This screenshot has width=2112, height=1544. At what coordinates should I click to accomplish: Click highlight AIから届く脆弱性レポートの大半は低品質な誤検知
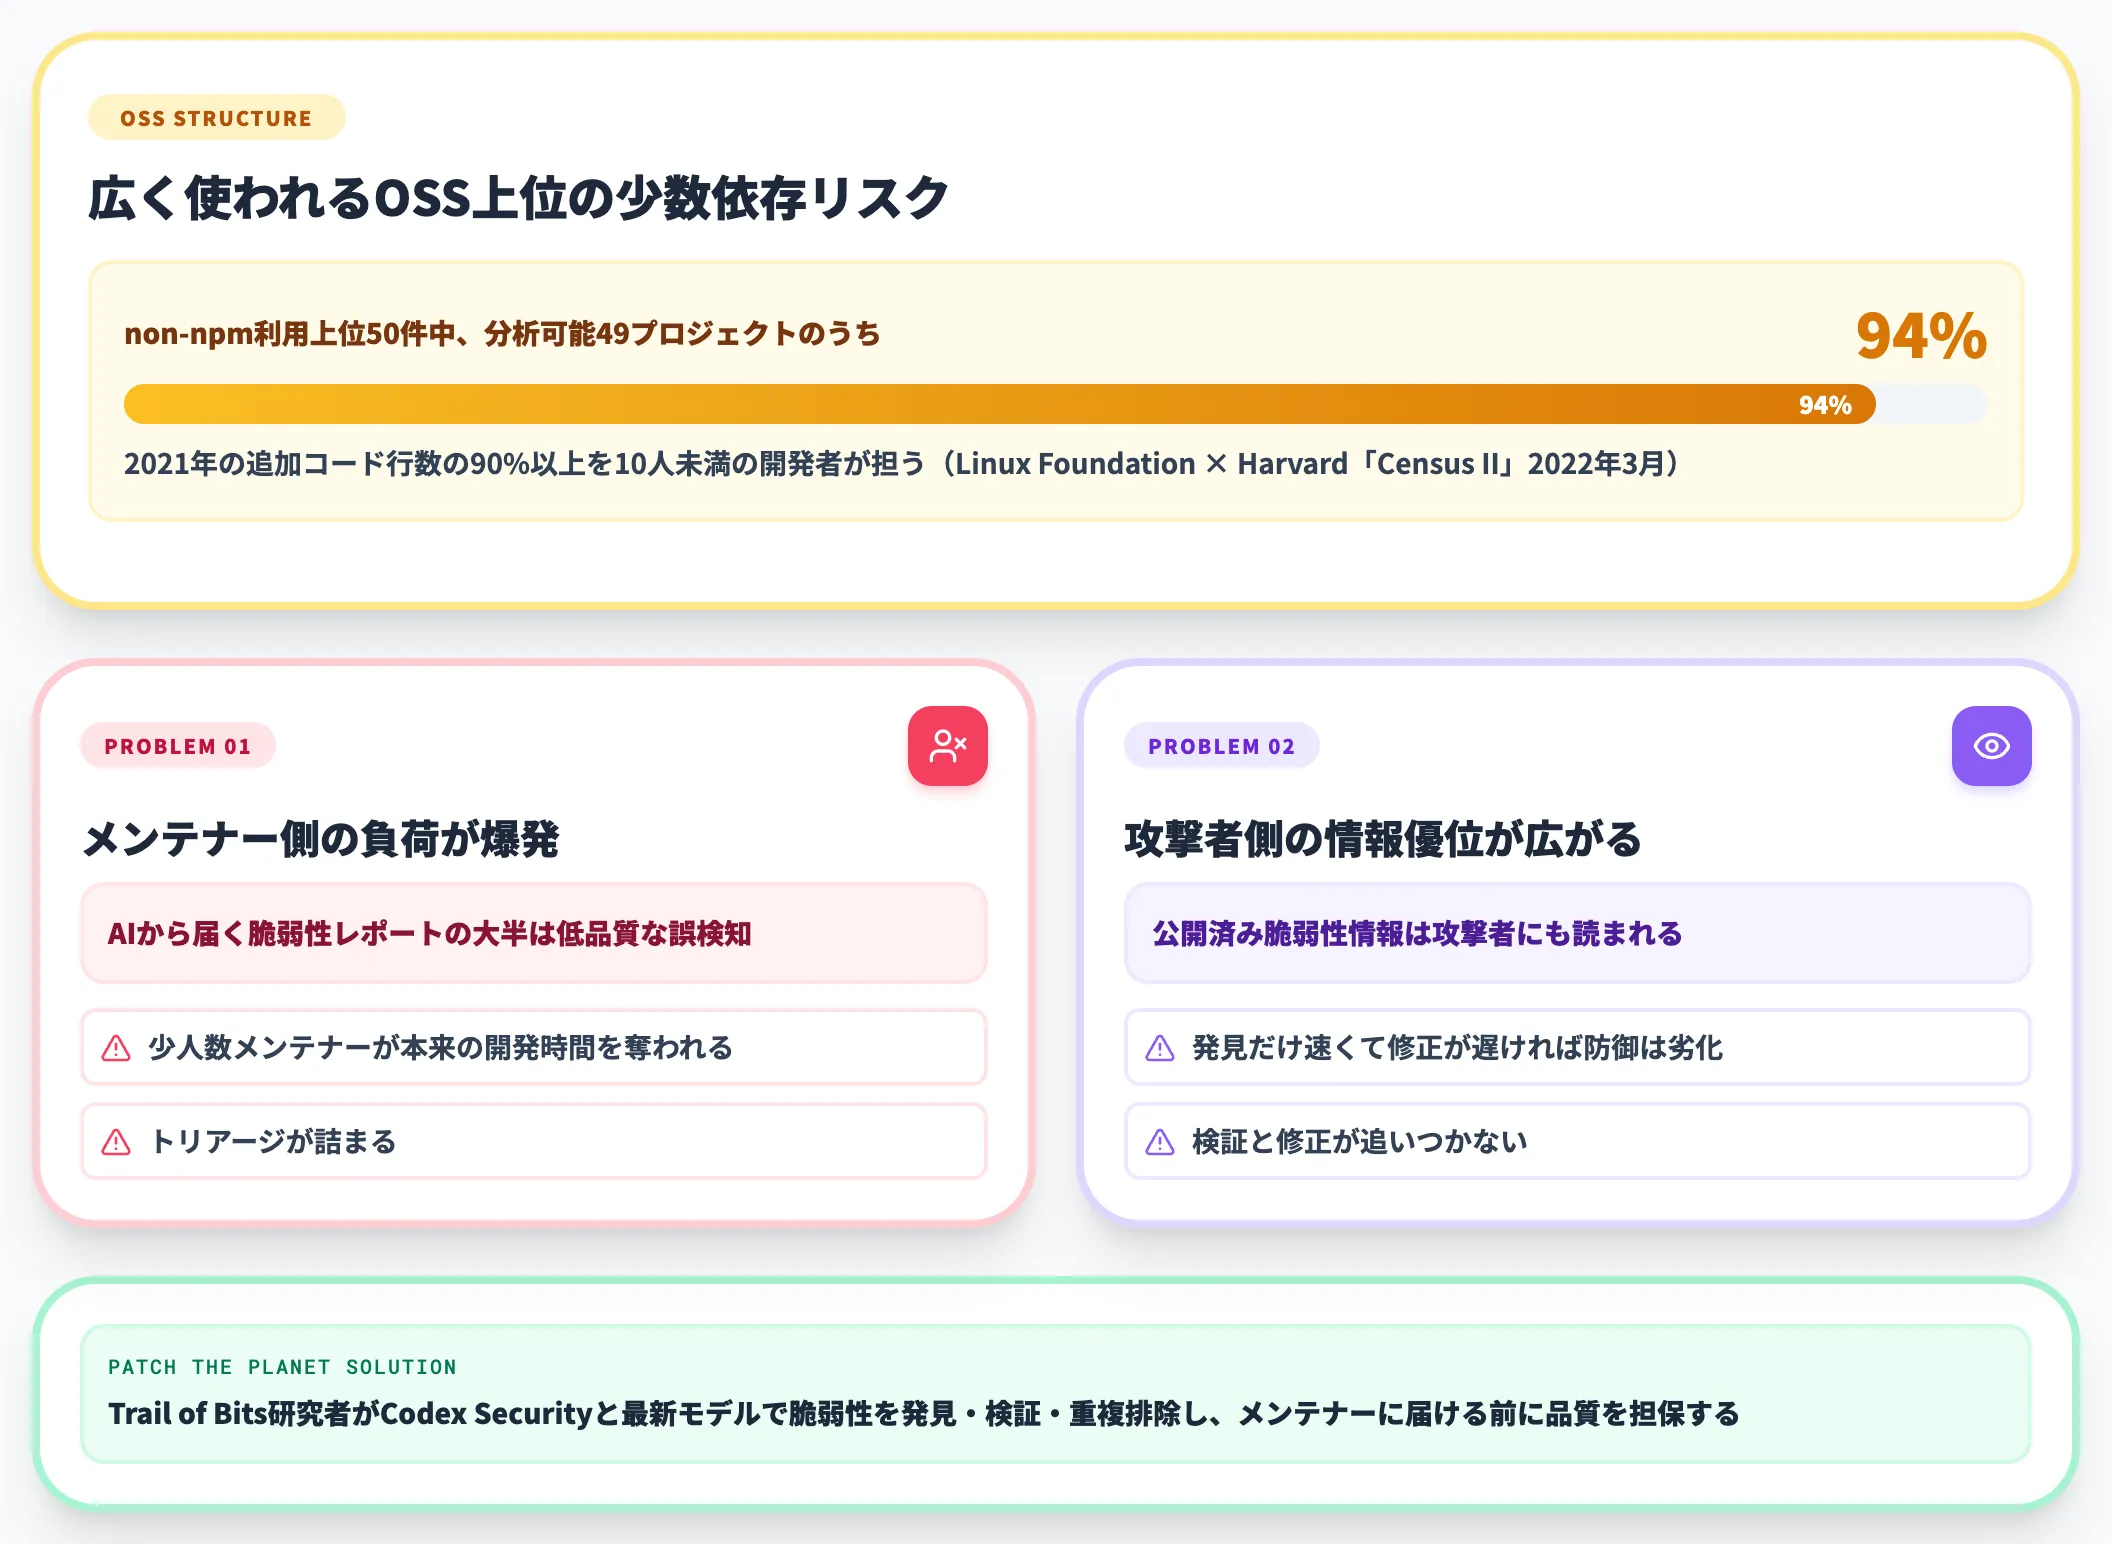coord(534,933)
